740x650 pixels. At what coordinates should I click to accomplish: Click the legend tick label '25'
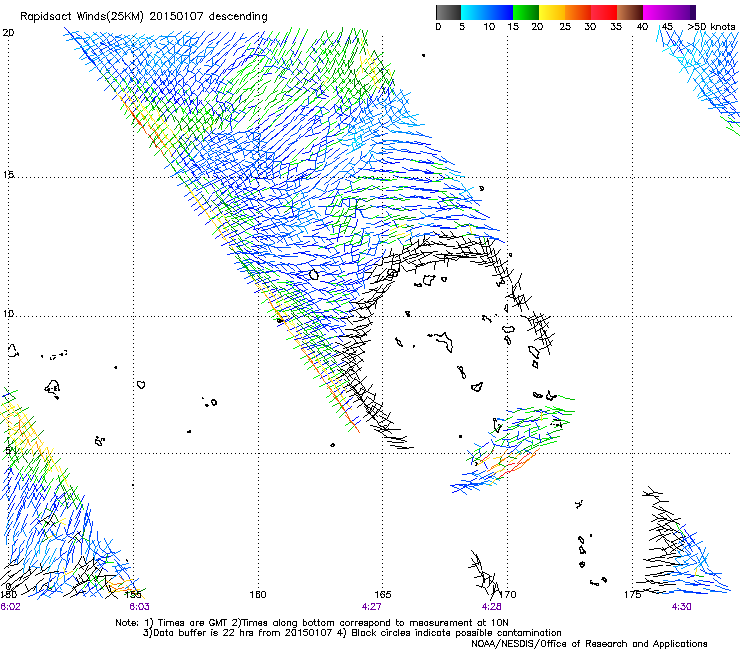[565, 27]
